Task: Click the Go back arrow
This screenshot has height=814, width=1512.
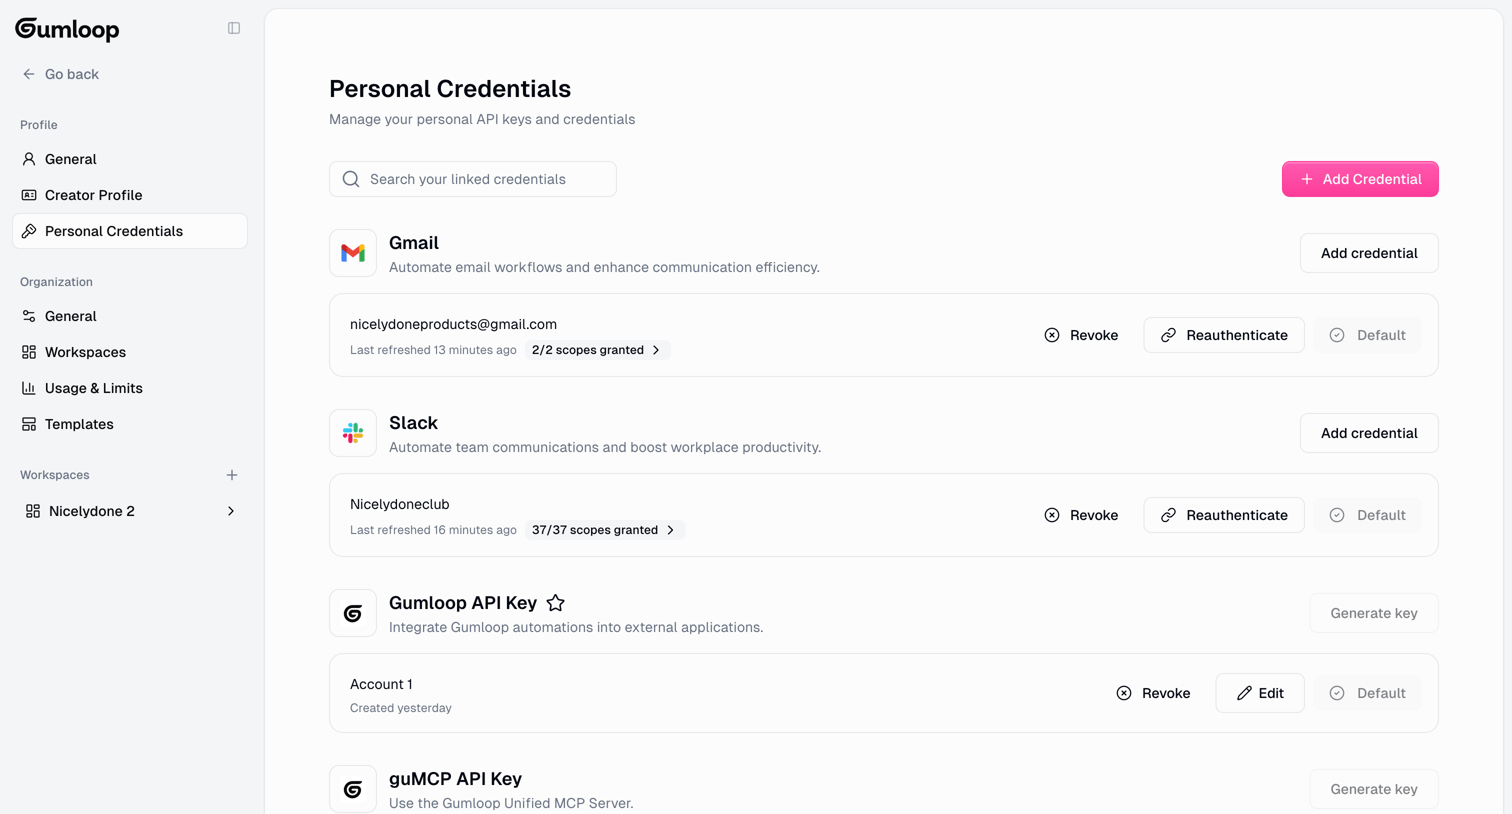Action: tap(29, 74)
